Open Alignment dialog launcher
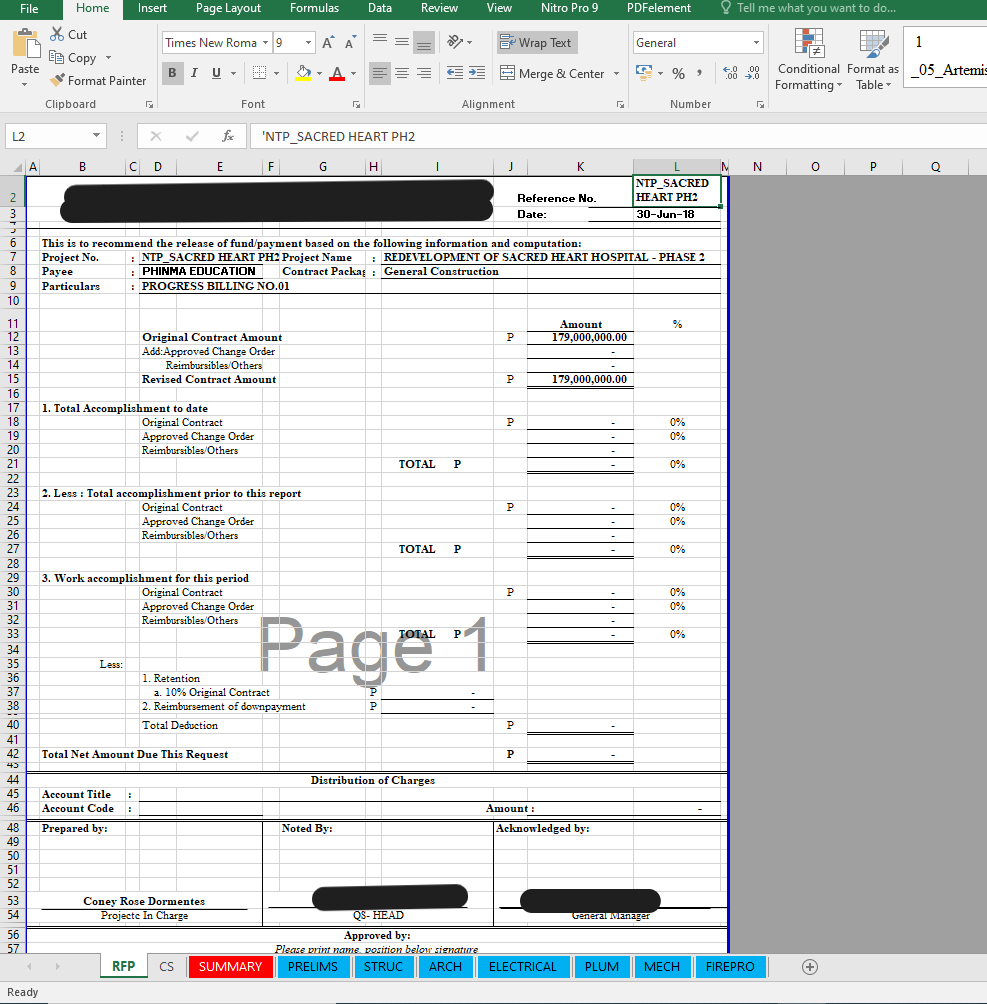 pos(620,104)
